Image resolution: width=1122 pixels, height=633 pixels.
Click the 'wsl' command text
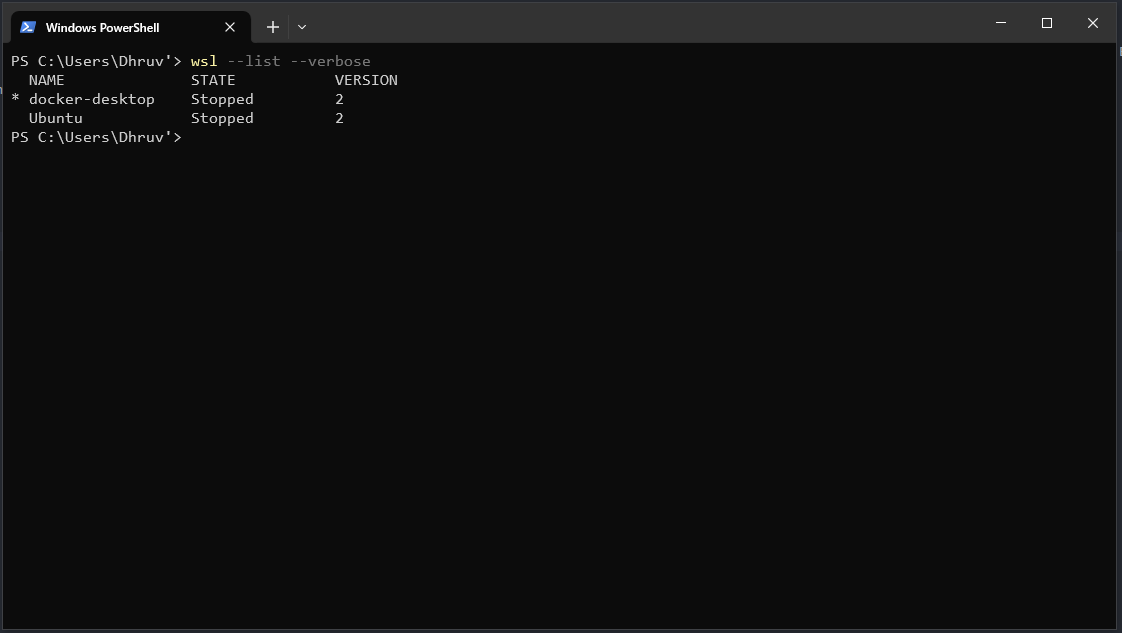point(204,61)
